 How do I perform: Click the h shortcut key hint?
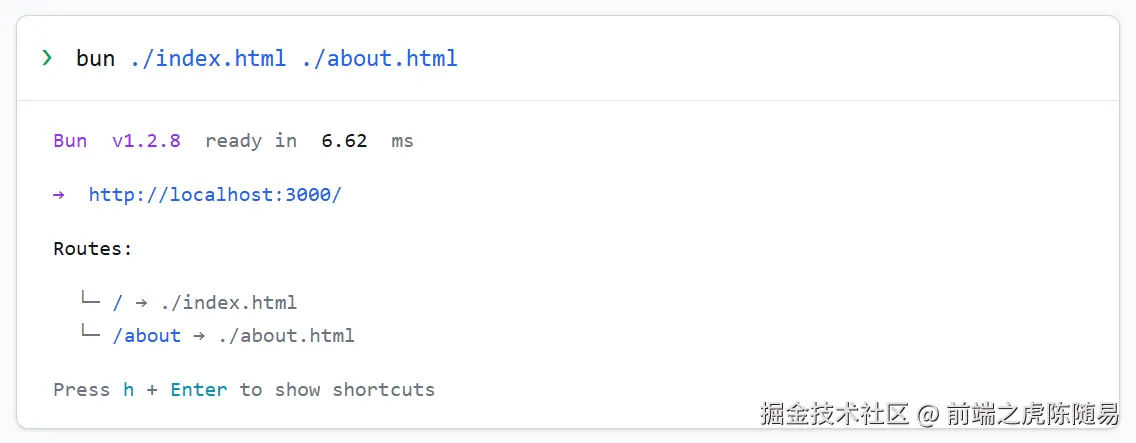(129, 389)
